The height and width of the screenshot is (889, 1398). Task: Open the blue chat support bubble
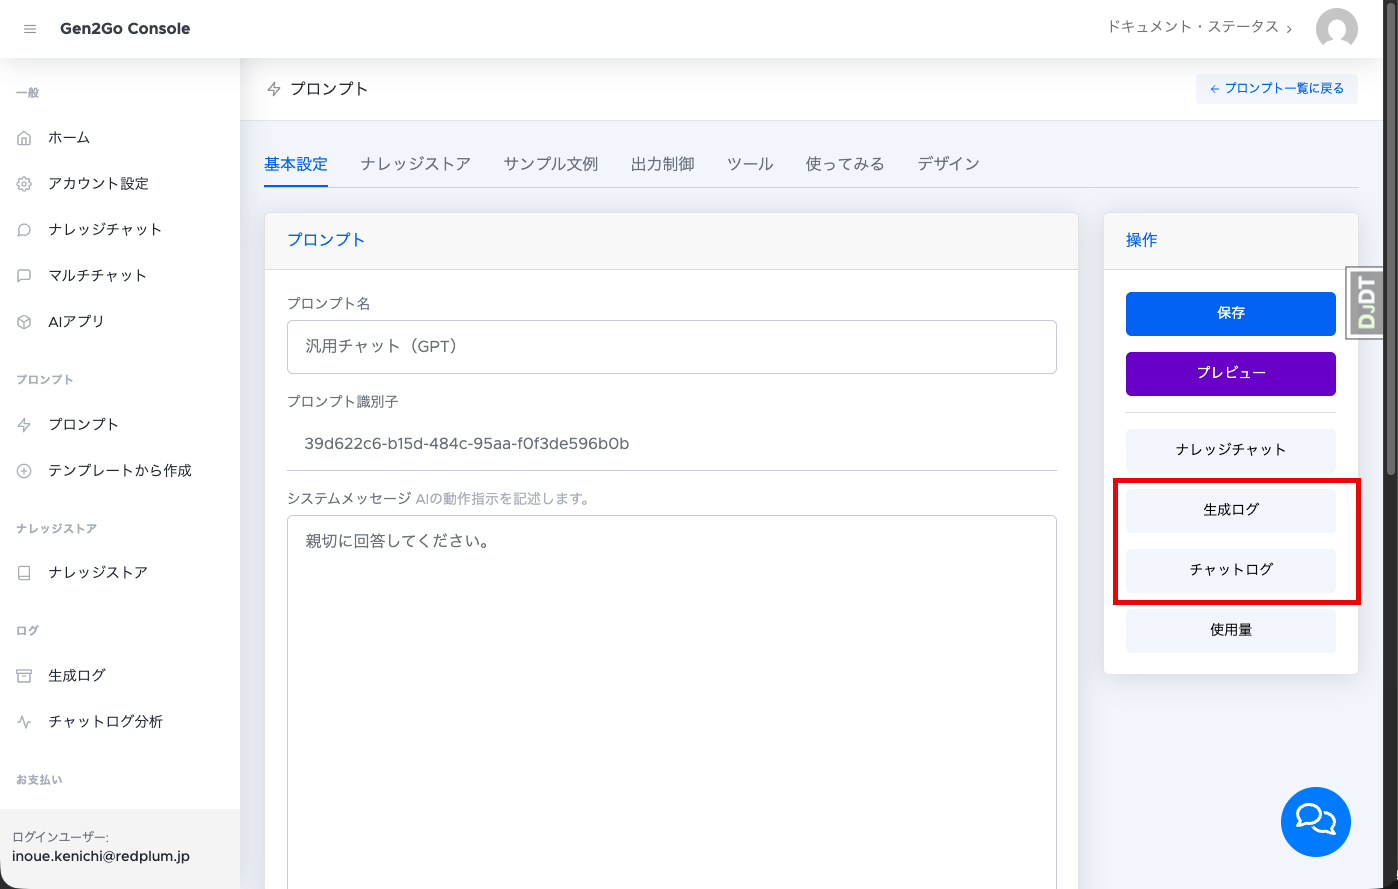(1315, 821)
